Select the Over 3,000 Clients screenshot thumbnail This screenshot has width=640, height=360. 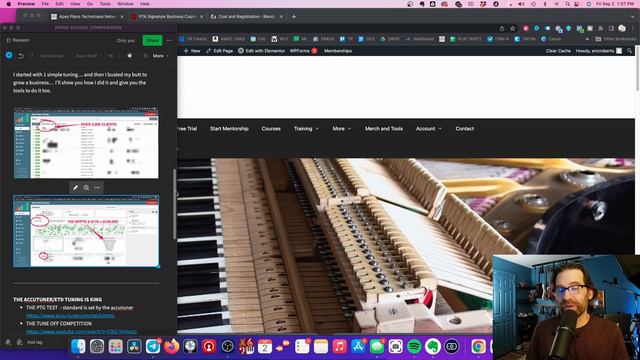coord(86,143)
